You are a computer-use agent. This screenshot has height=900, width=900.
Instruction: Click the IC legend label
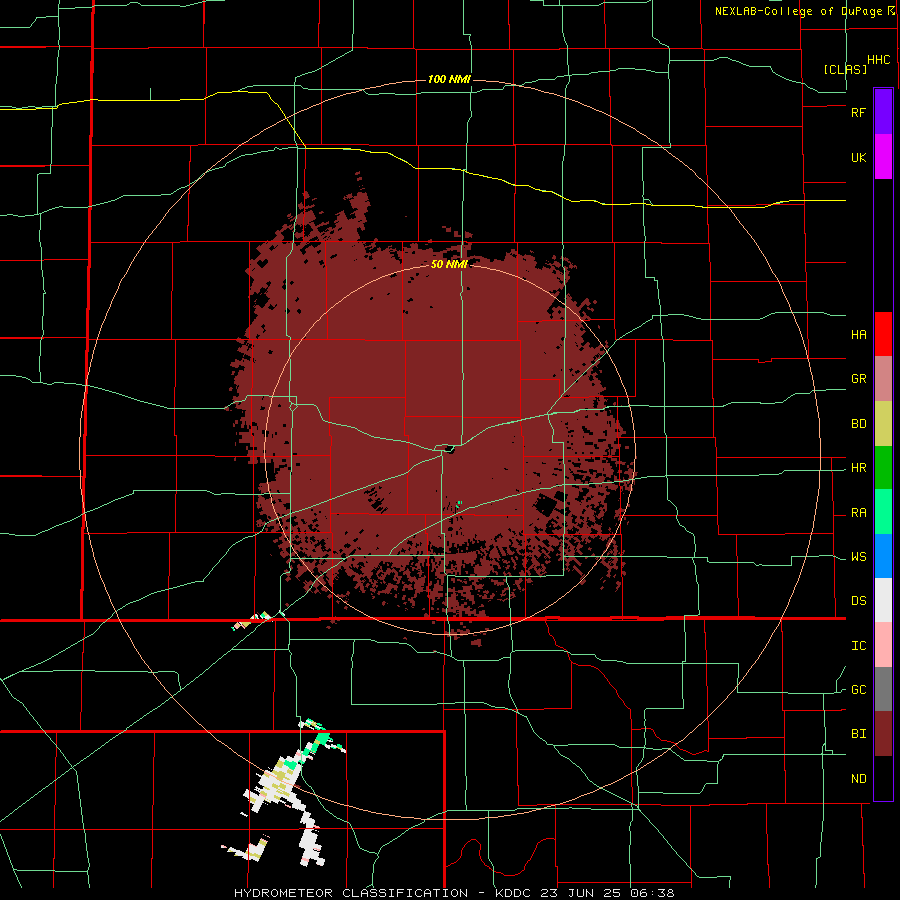point(858,646)
